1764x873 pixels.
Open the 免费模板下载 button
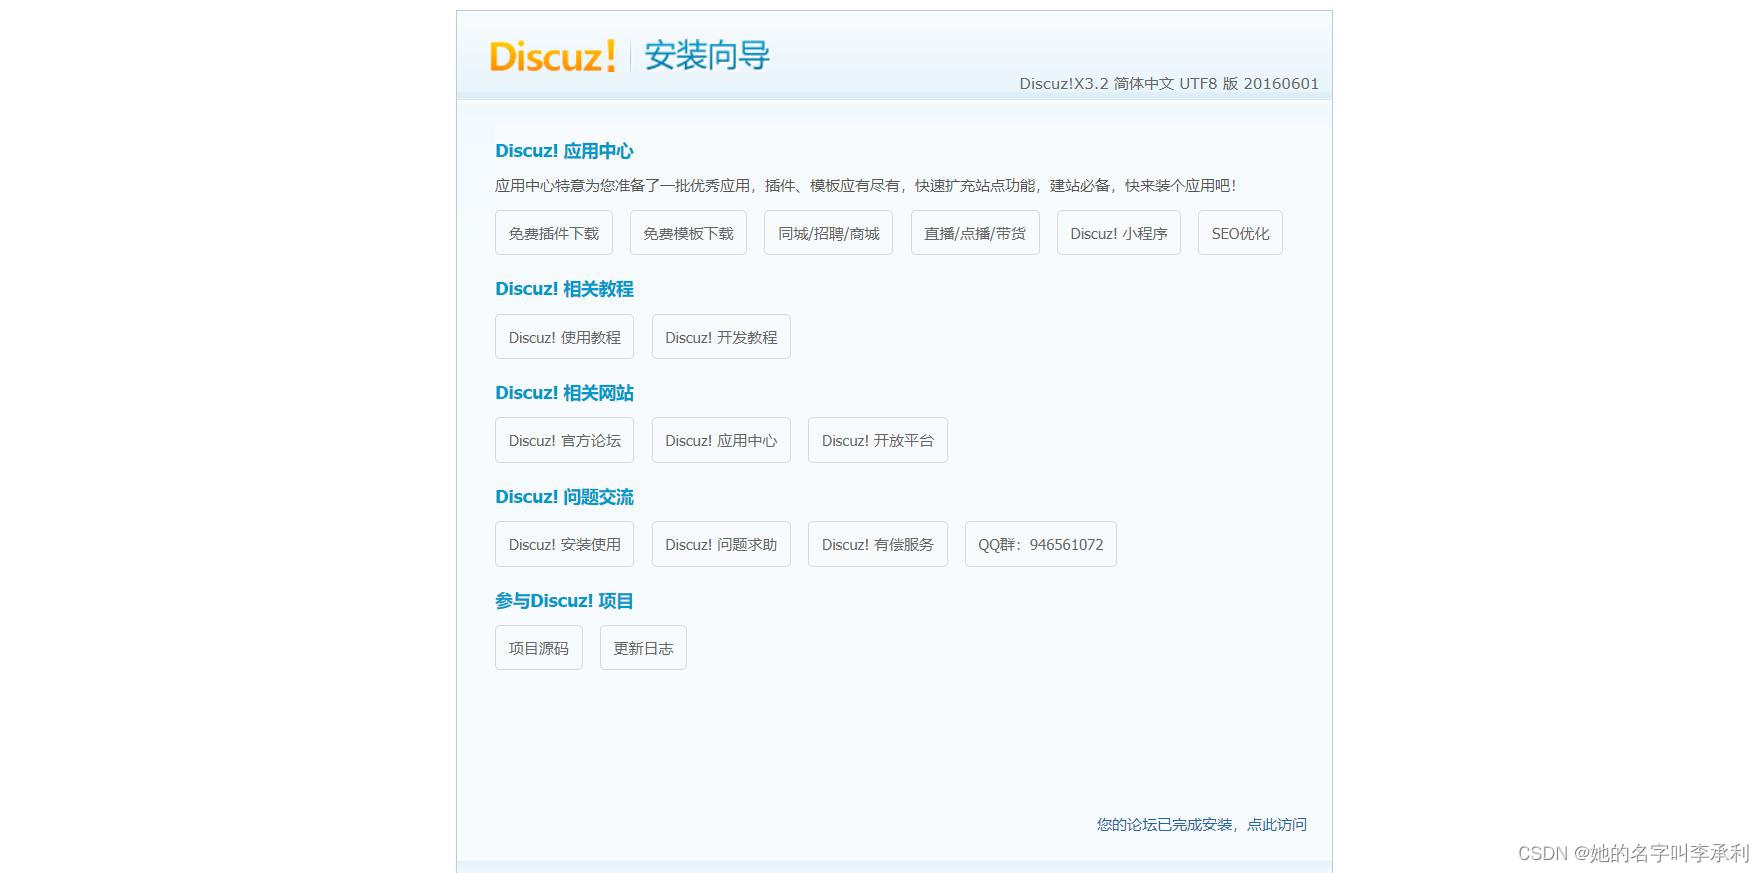(x=688, y=233)
